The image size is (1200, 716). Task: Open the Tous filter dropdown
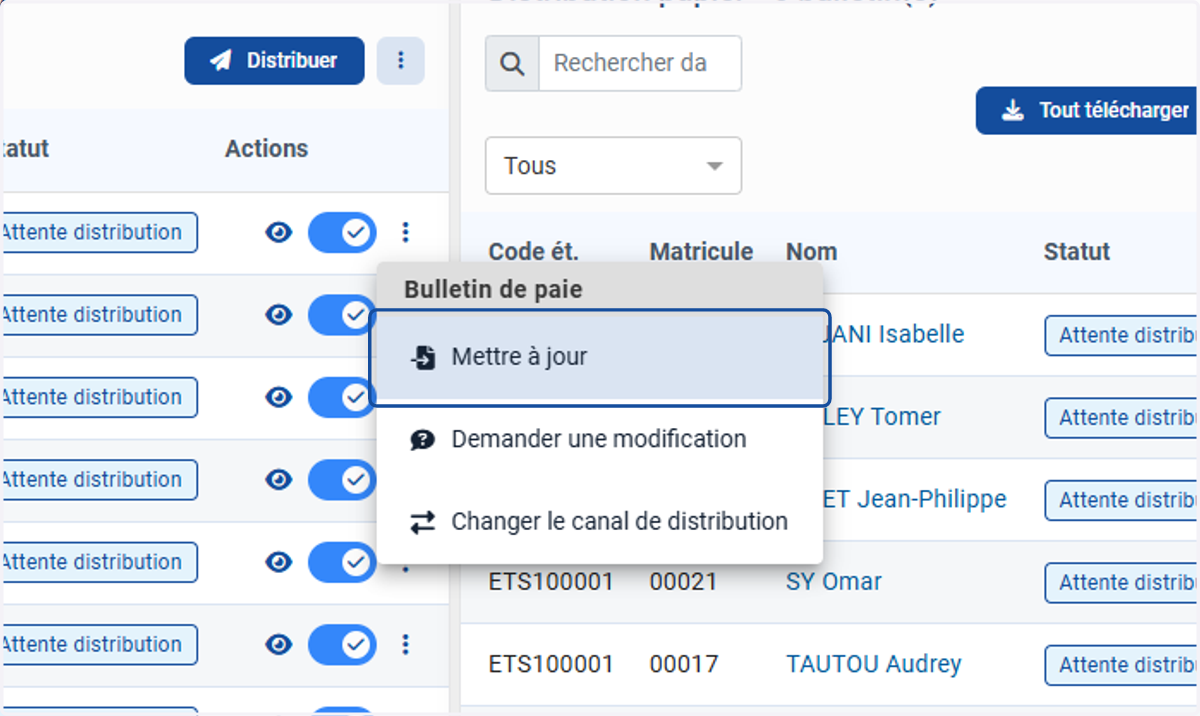[613, 166]
